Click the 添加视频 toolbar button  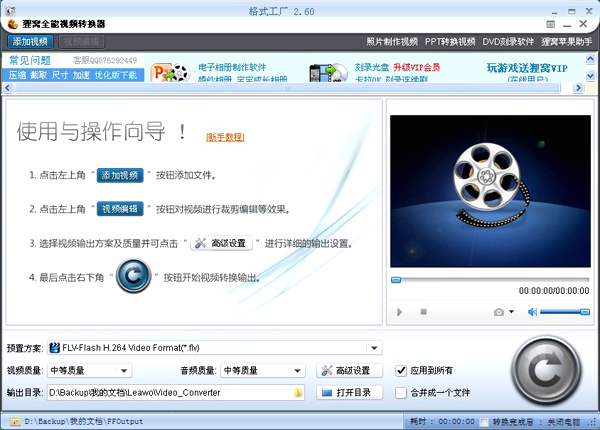(x=30, y=41)
